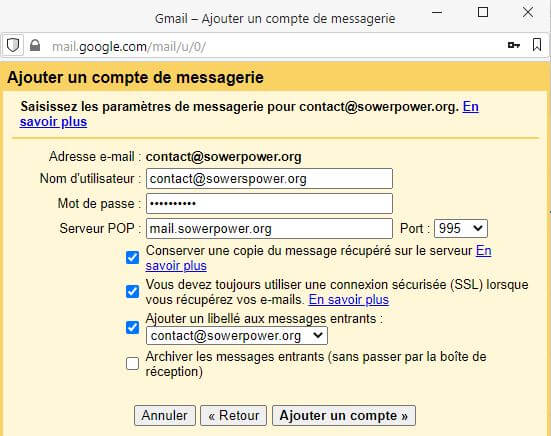The image size is (551, 436).
Task: Click the Nom d'utilisateur text field
Action: [x=269, y=178]
